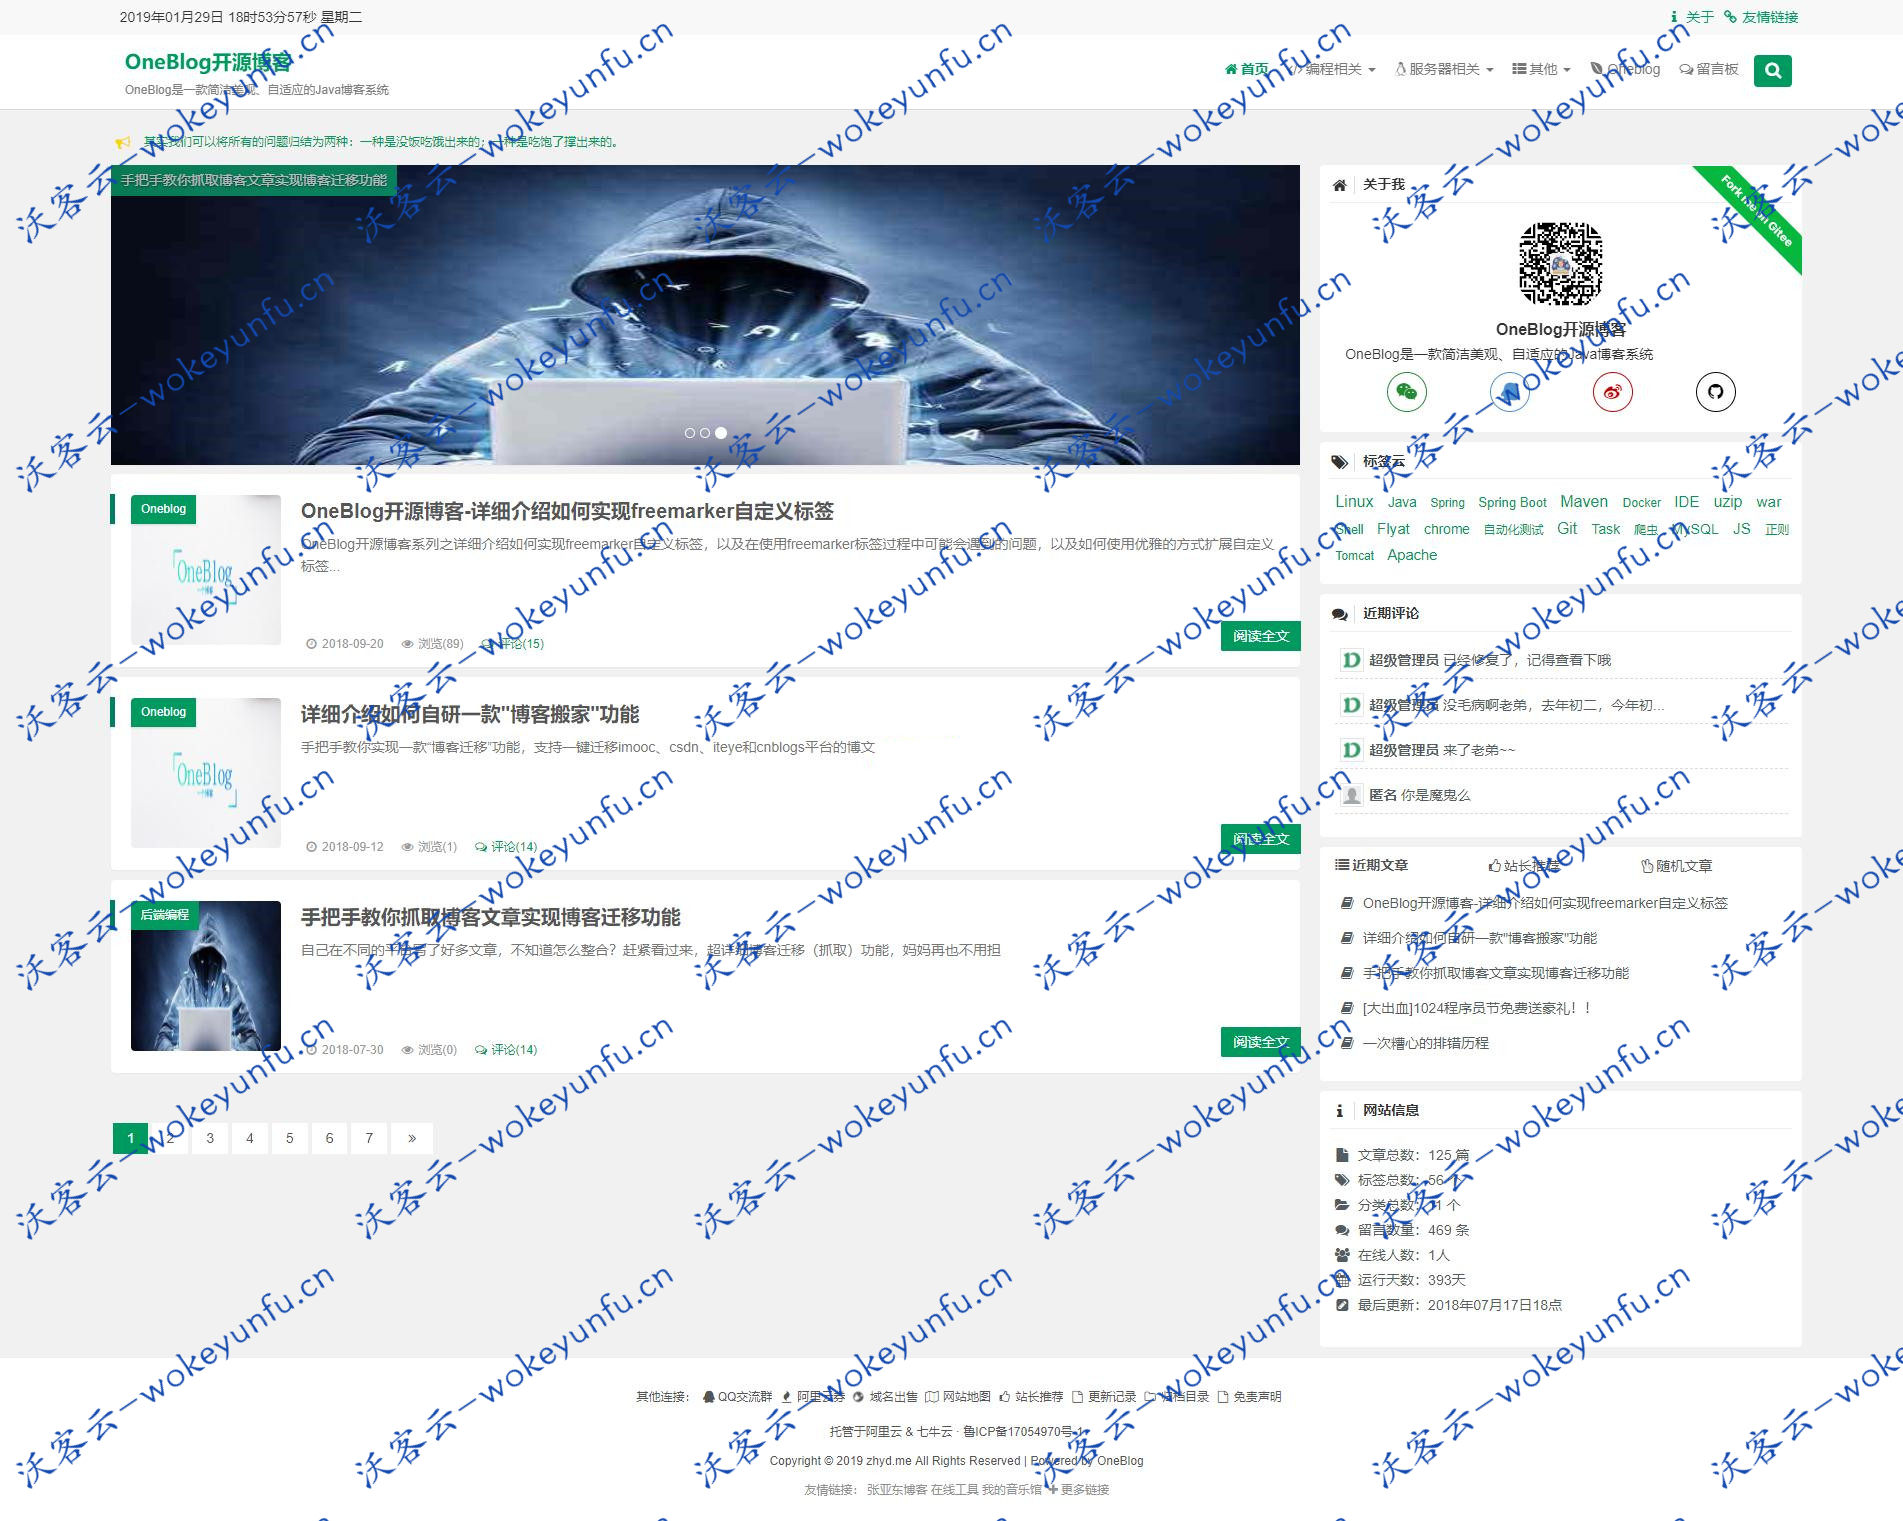Select the third carousel indicator dot
Image resolution: width=1903 pixels, height=1521 pixels.
721,433
